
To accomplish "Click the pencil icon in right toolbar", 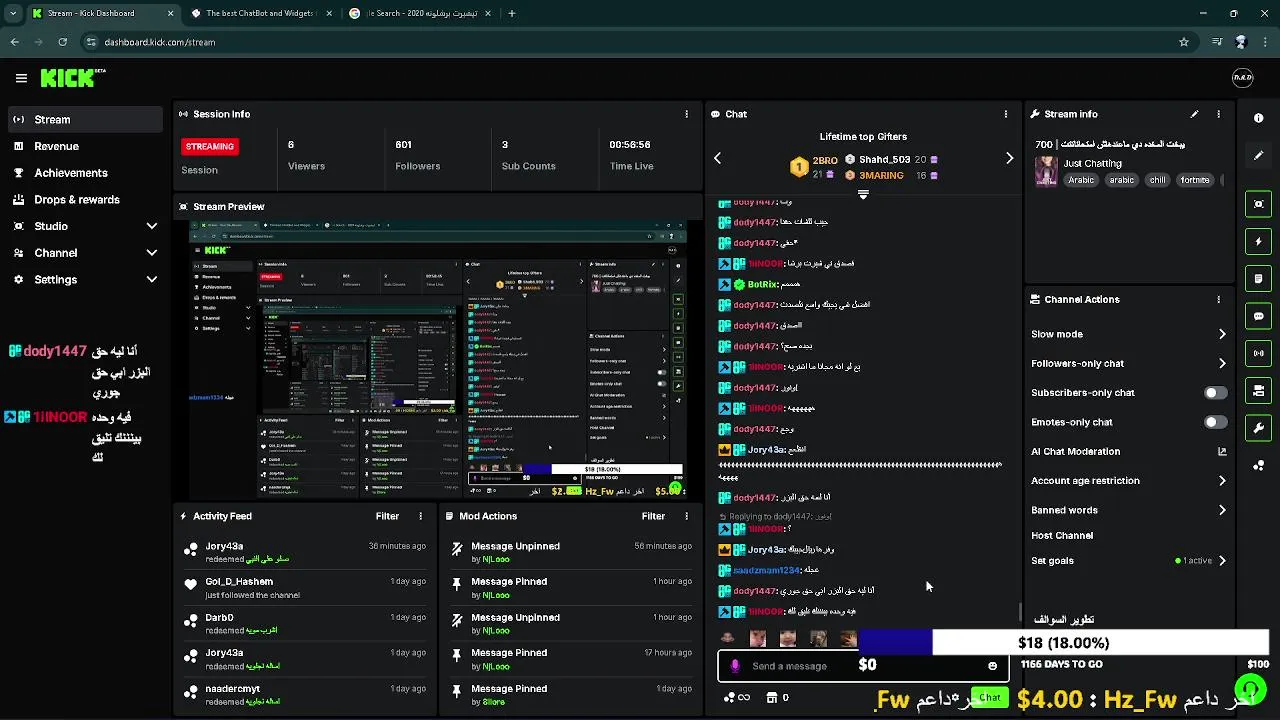I will (x=1258, y=156).
